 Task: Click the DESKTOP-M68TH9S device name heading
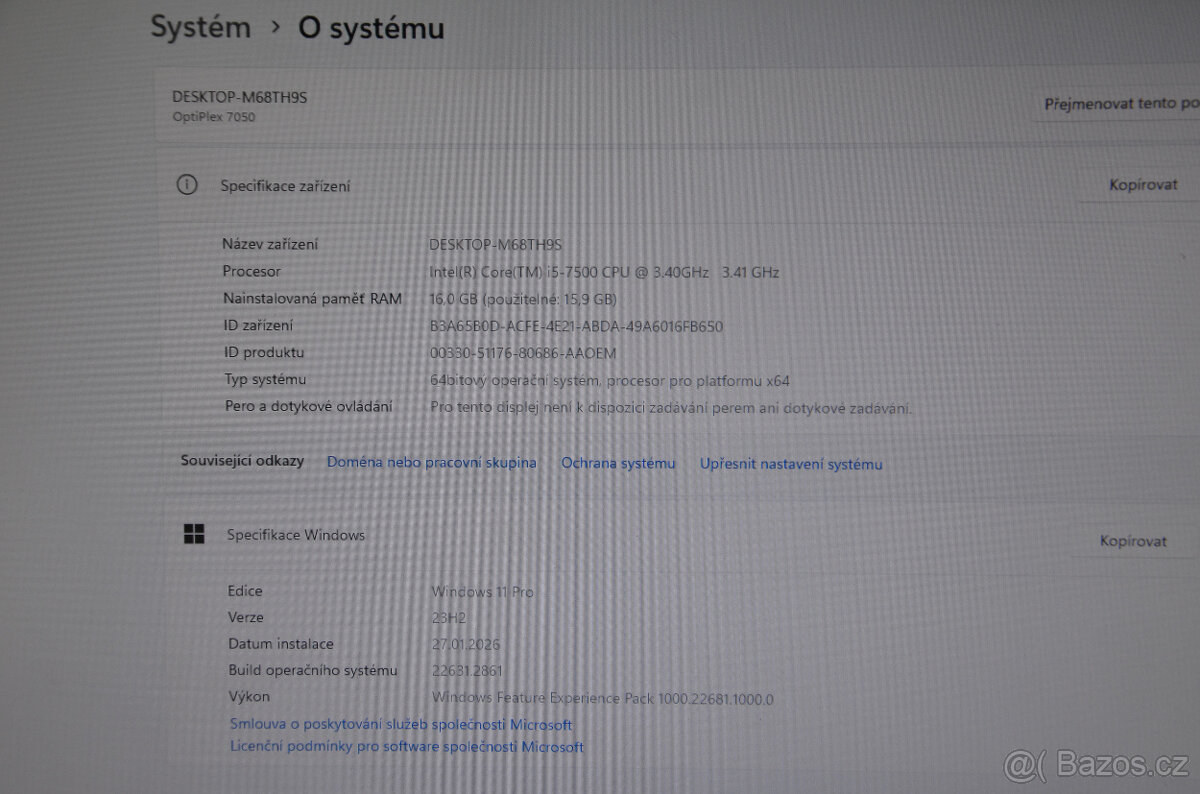239,96
